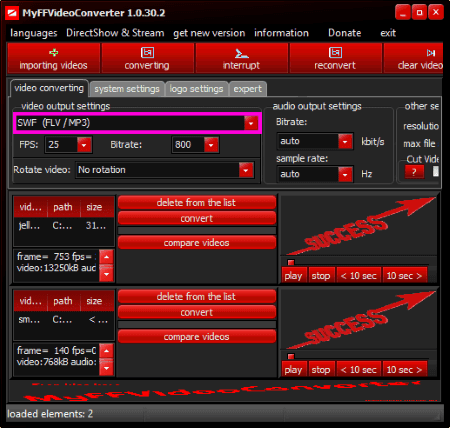The width and height of the screenshot is (450, 428).
Task: Click the first video's conversion progress bar
Action: click(197, 230)
